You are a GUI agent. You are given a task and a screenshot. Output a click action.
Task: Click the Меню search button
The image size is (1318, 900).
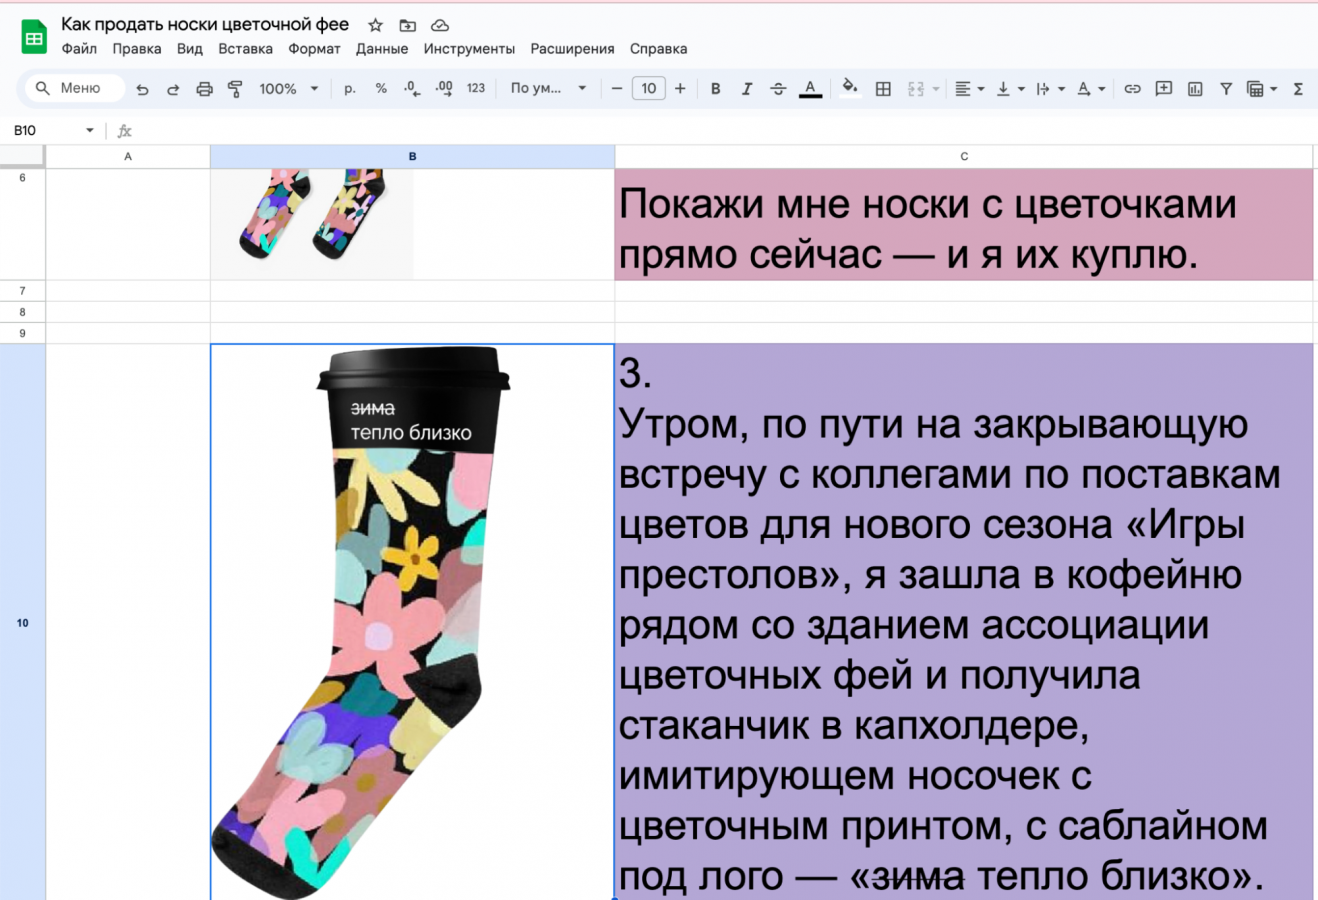70,89
